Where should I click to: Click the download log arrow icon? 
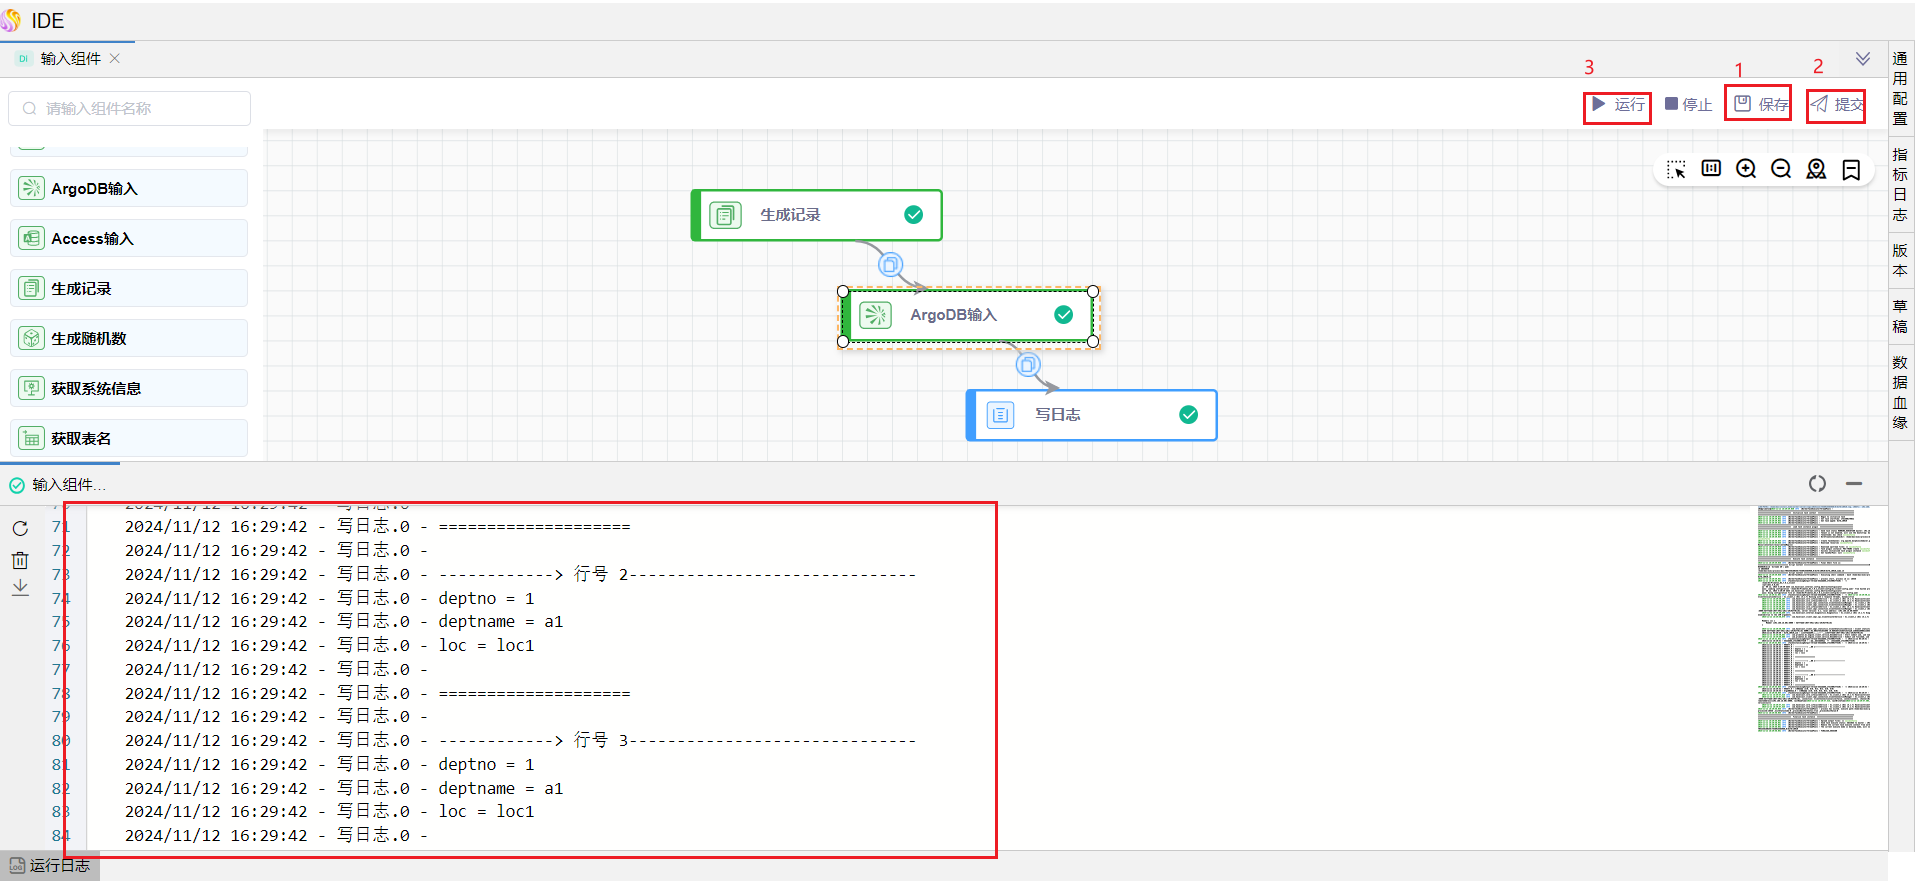click(20, 588)
